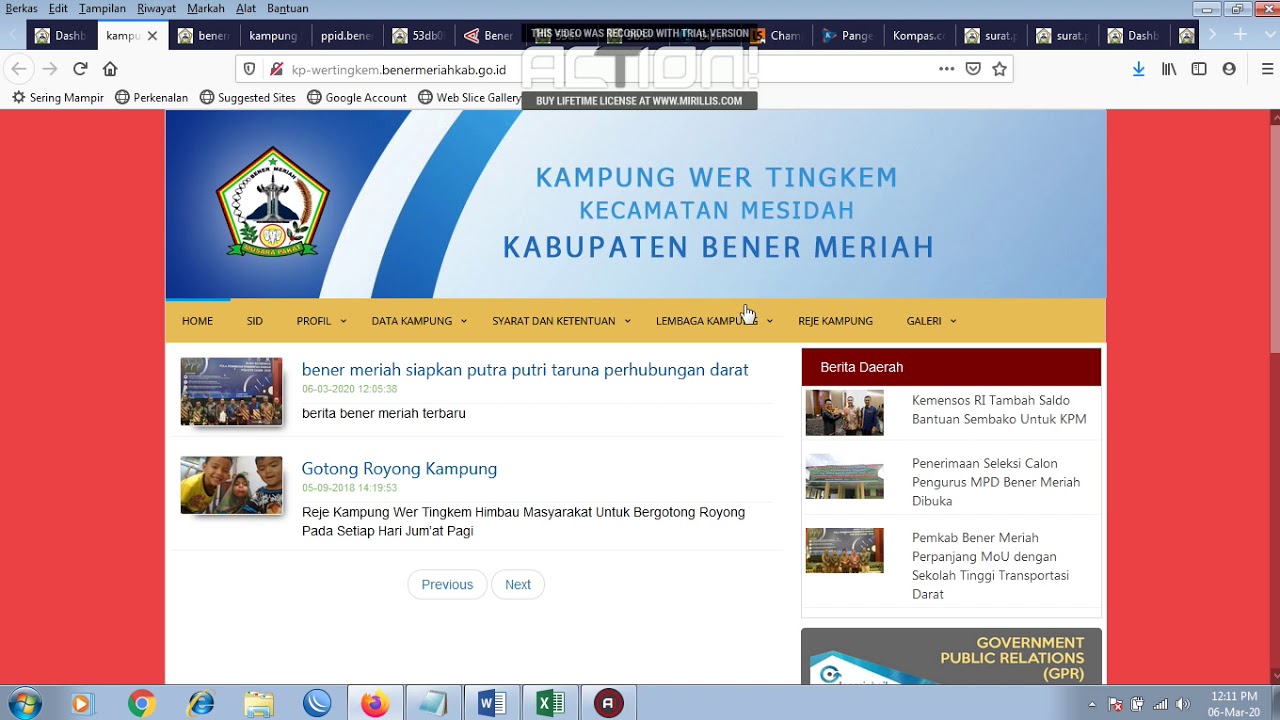
Task: Open Penerimaan Seleksi Calon Pengurus MPD link
Action: pos(996,482)
